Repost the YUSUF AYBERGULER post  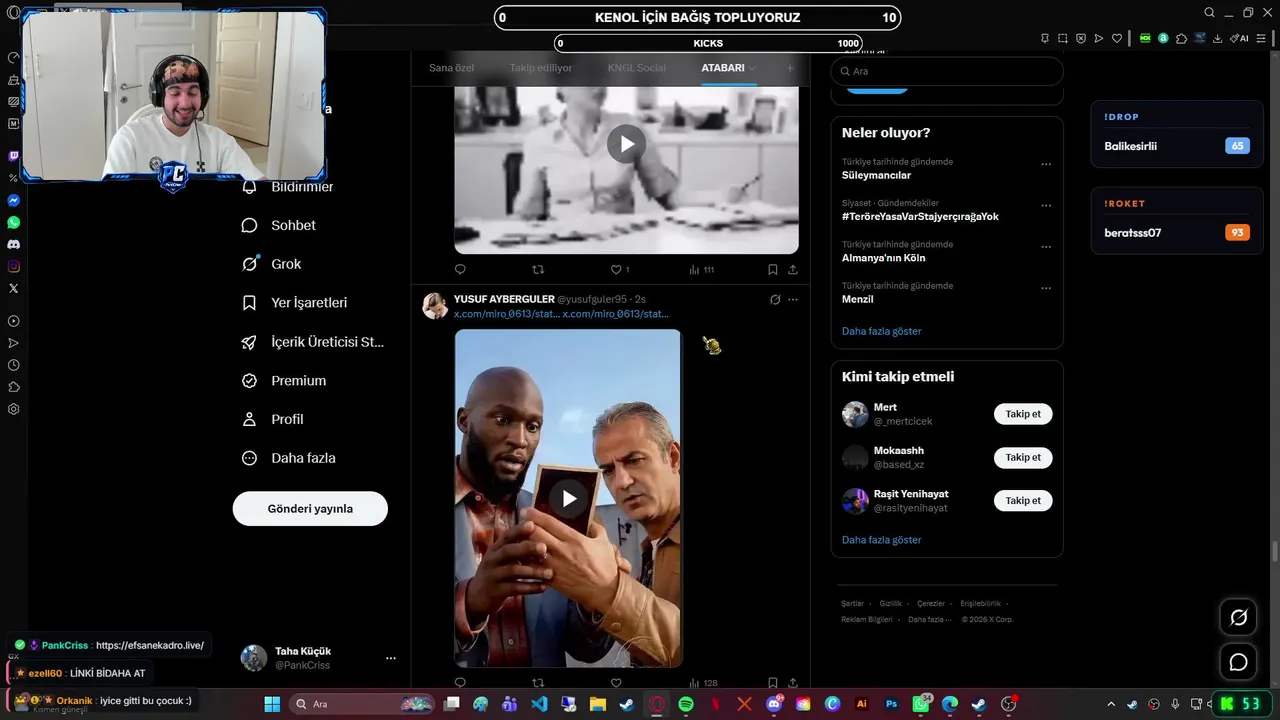coord(538,683)
